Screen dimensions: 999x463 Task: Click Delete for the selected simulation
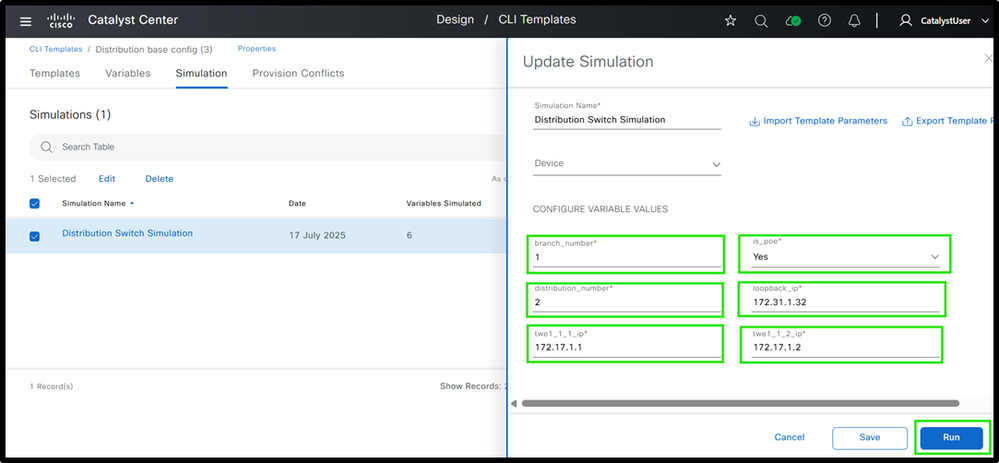pos(159,179)
